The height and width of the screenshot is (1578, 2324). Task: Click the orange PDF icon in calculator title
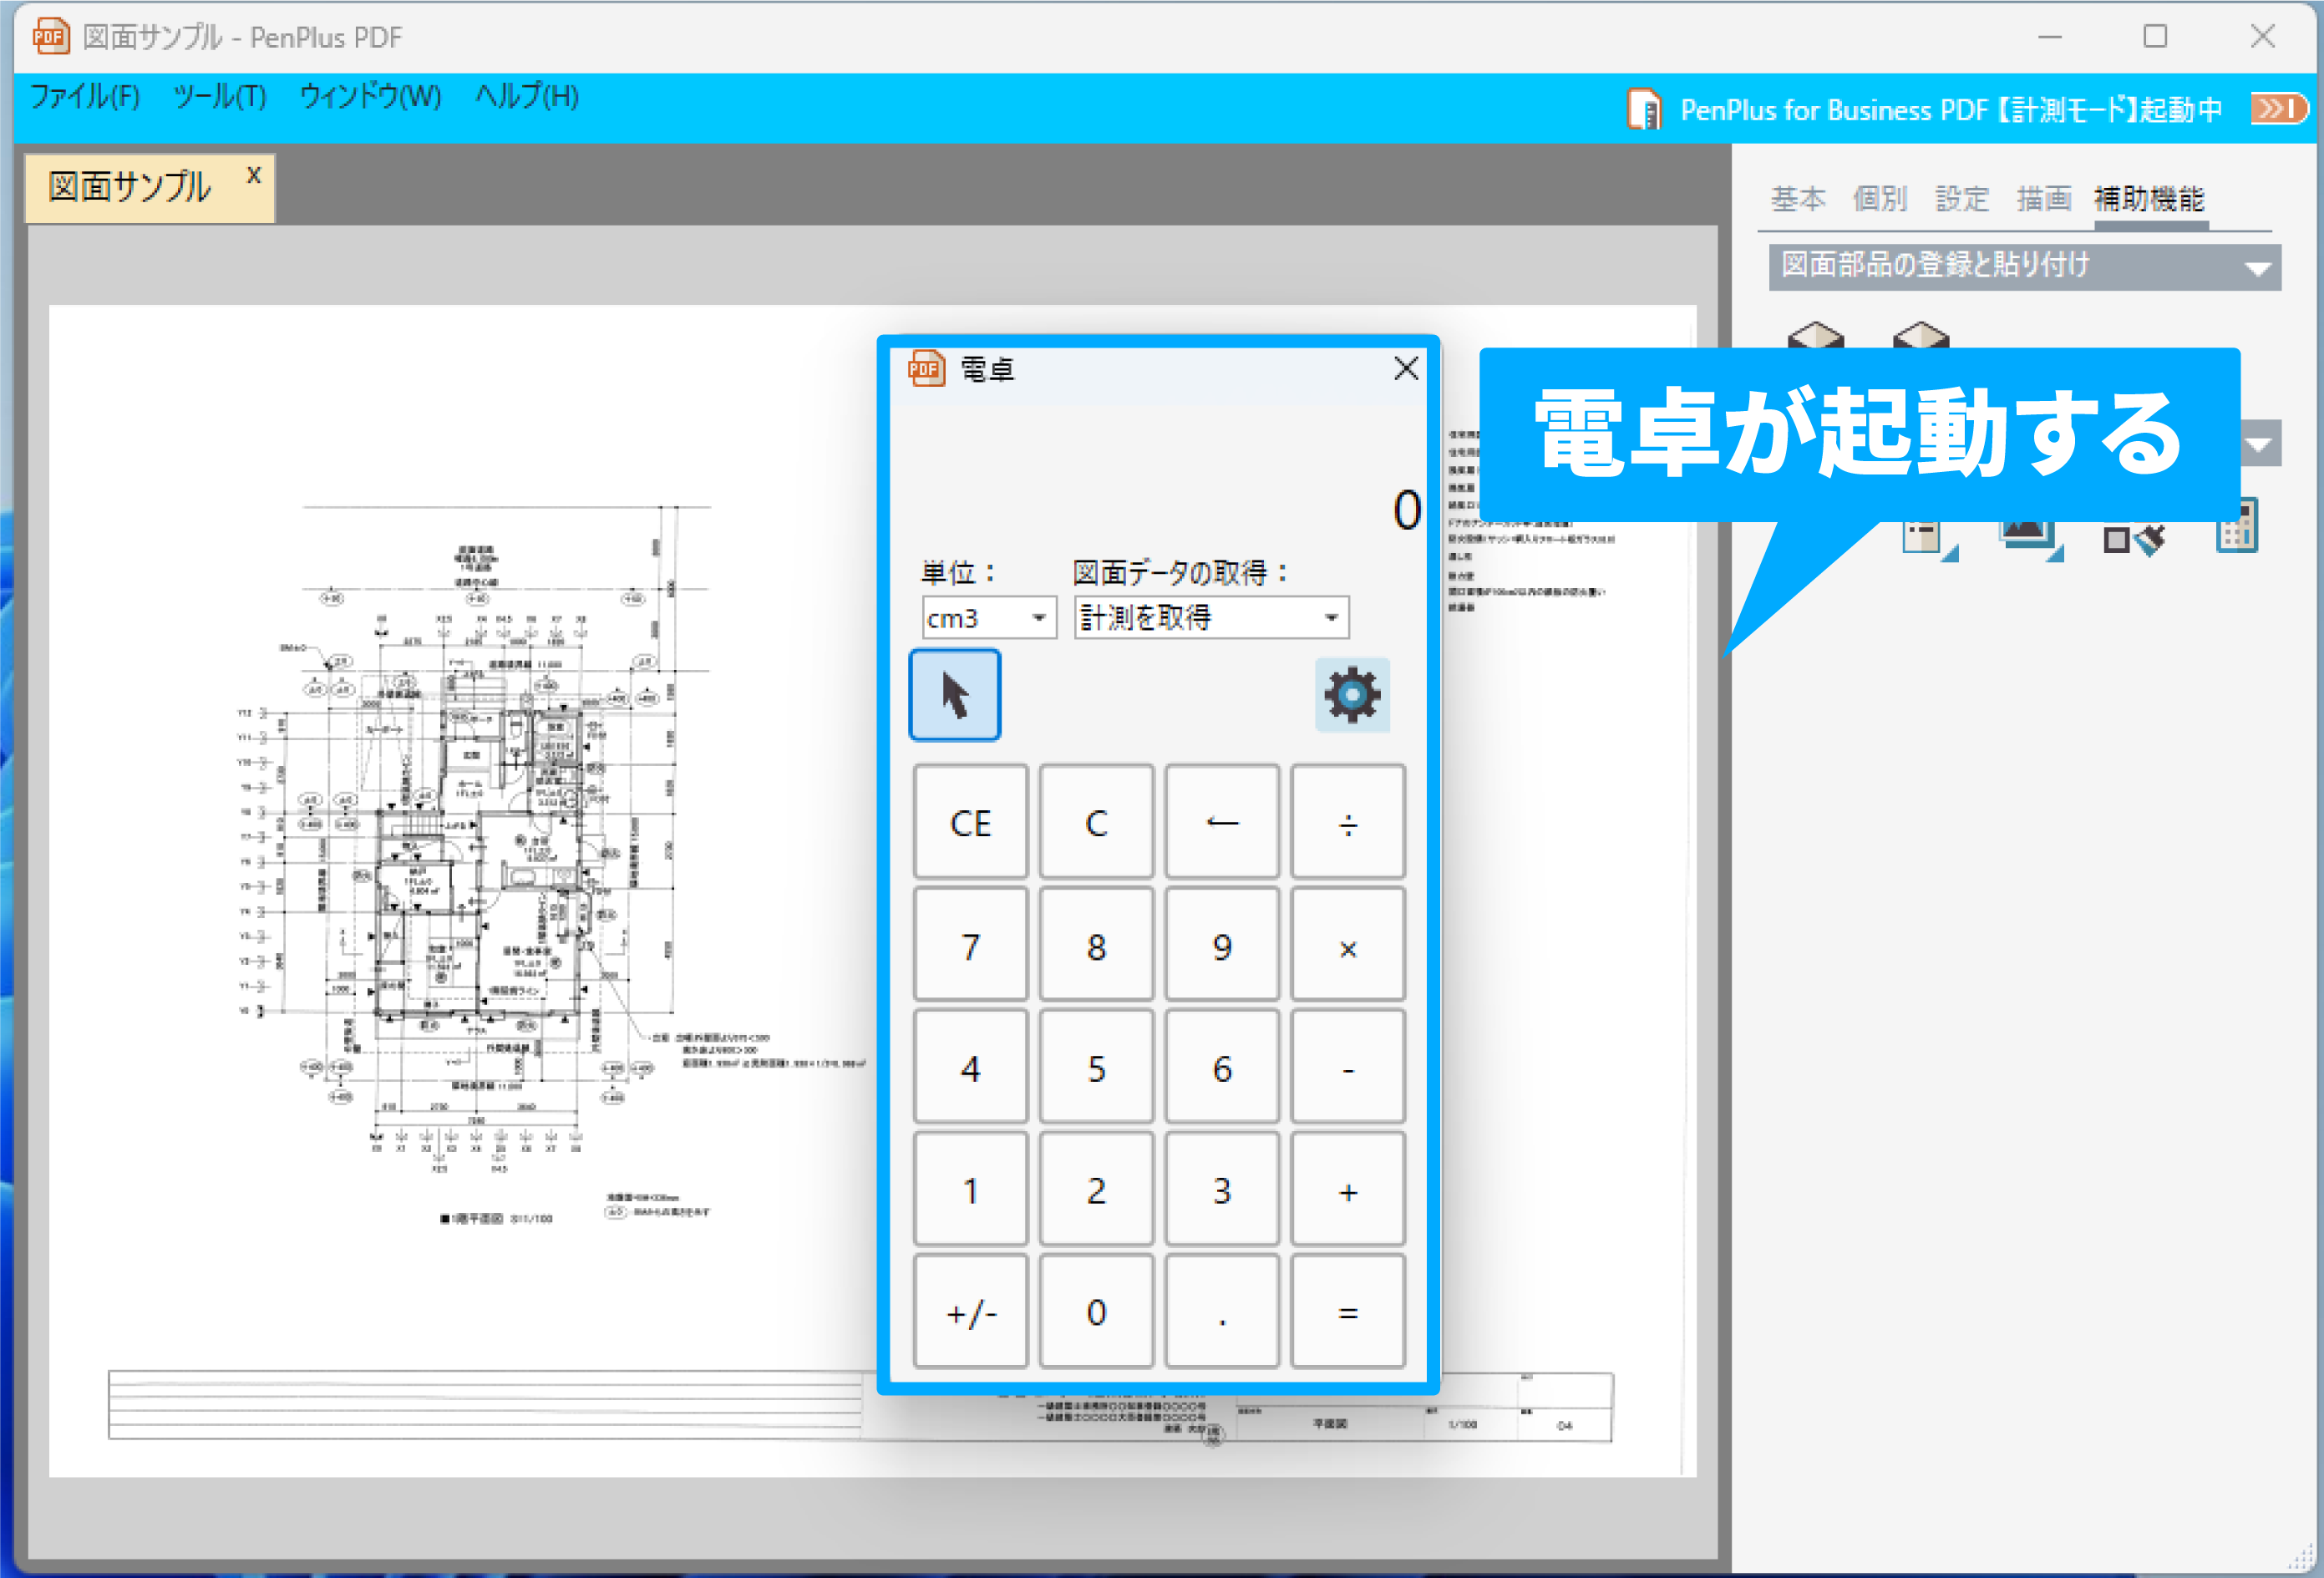click(x=926, y=369)
